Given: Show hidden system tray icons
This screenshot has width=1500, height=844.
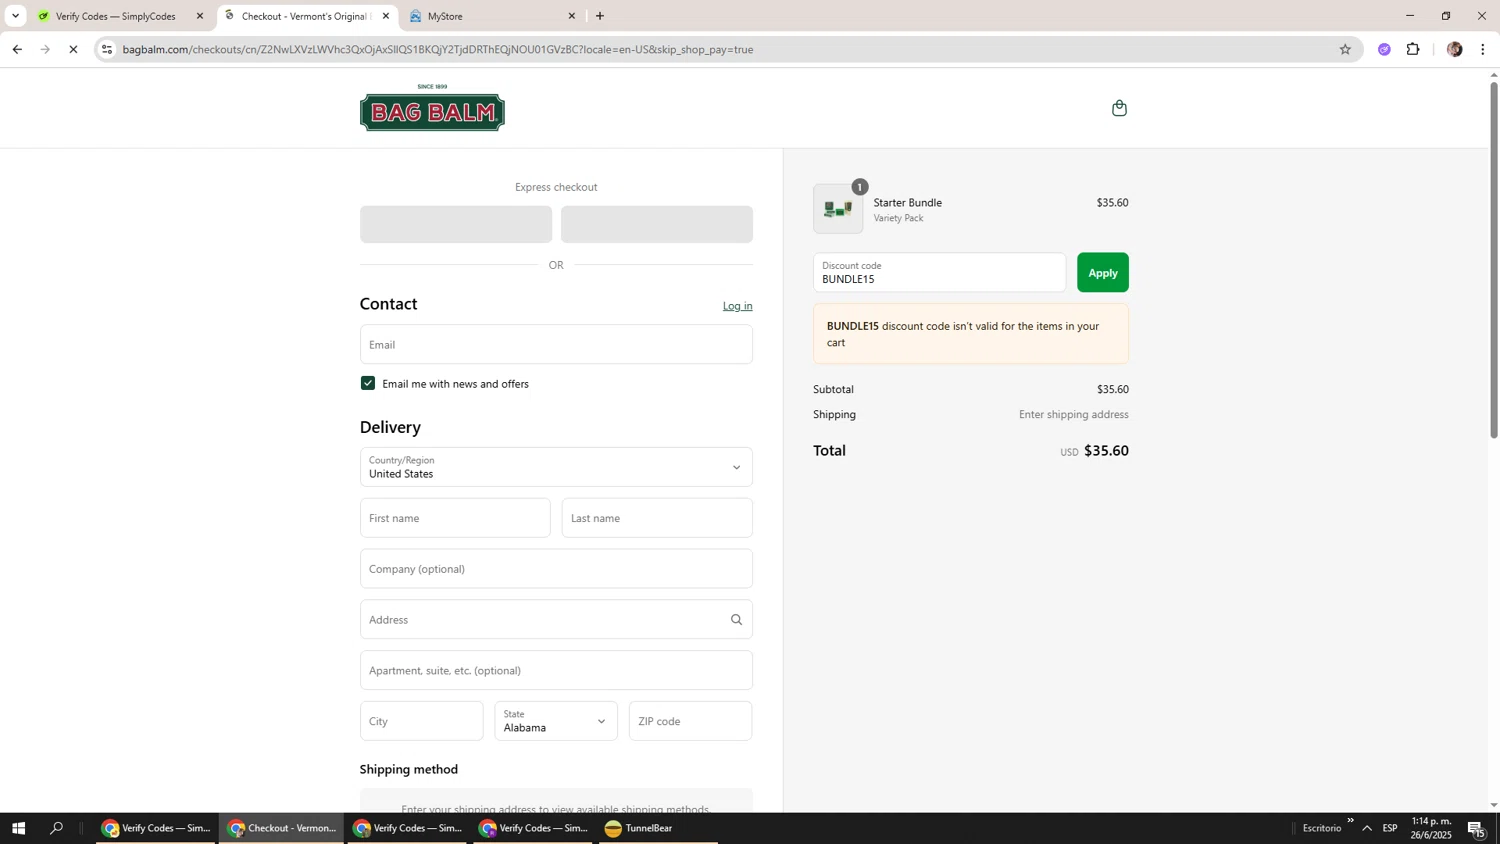Looking at the screenshot, I should tap(1367, 828).
